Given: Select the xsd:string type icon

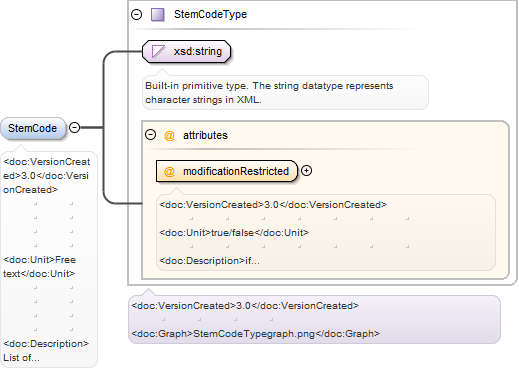Looking at the screenshot, I should (x=159, y=52).
